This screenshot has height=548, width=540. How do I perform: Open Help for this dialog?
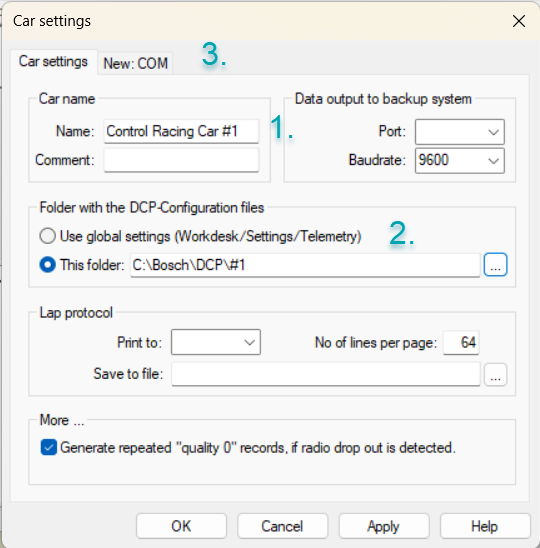pos(485,526)
